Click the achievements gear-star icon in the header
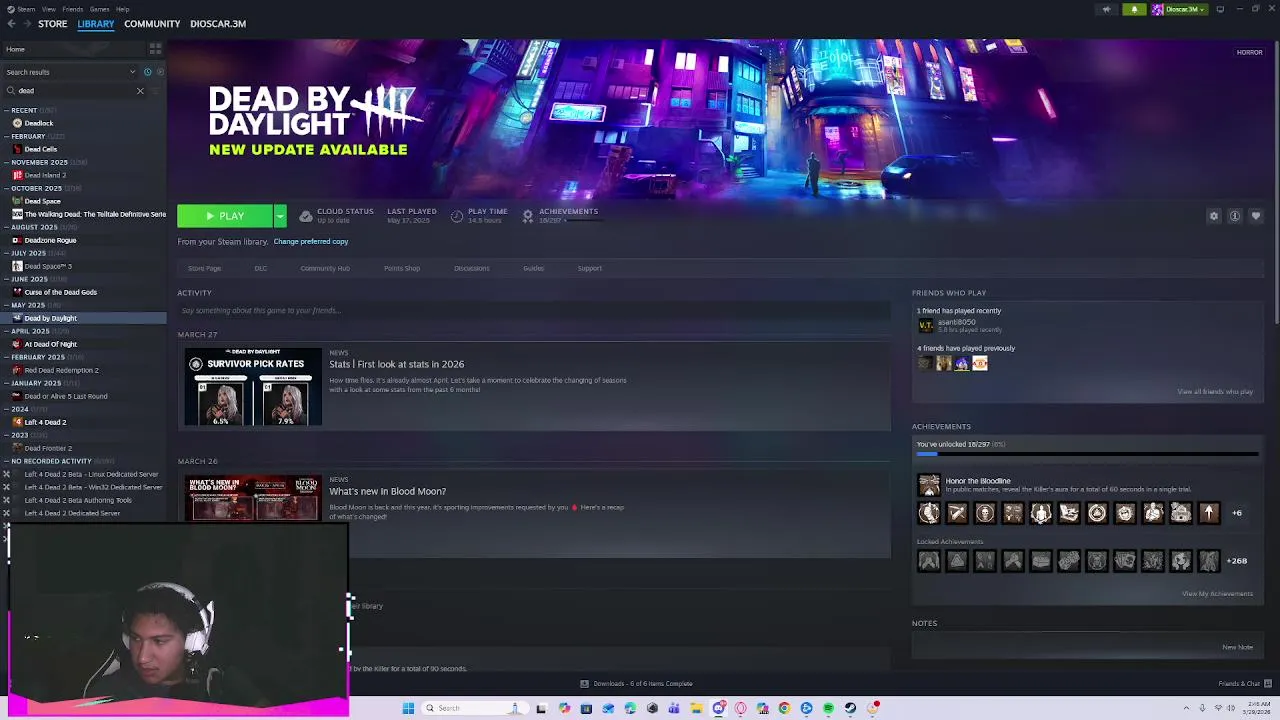 528,216
